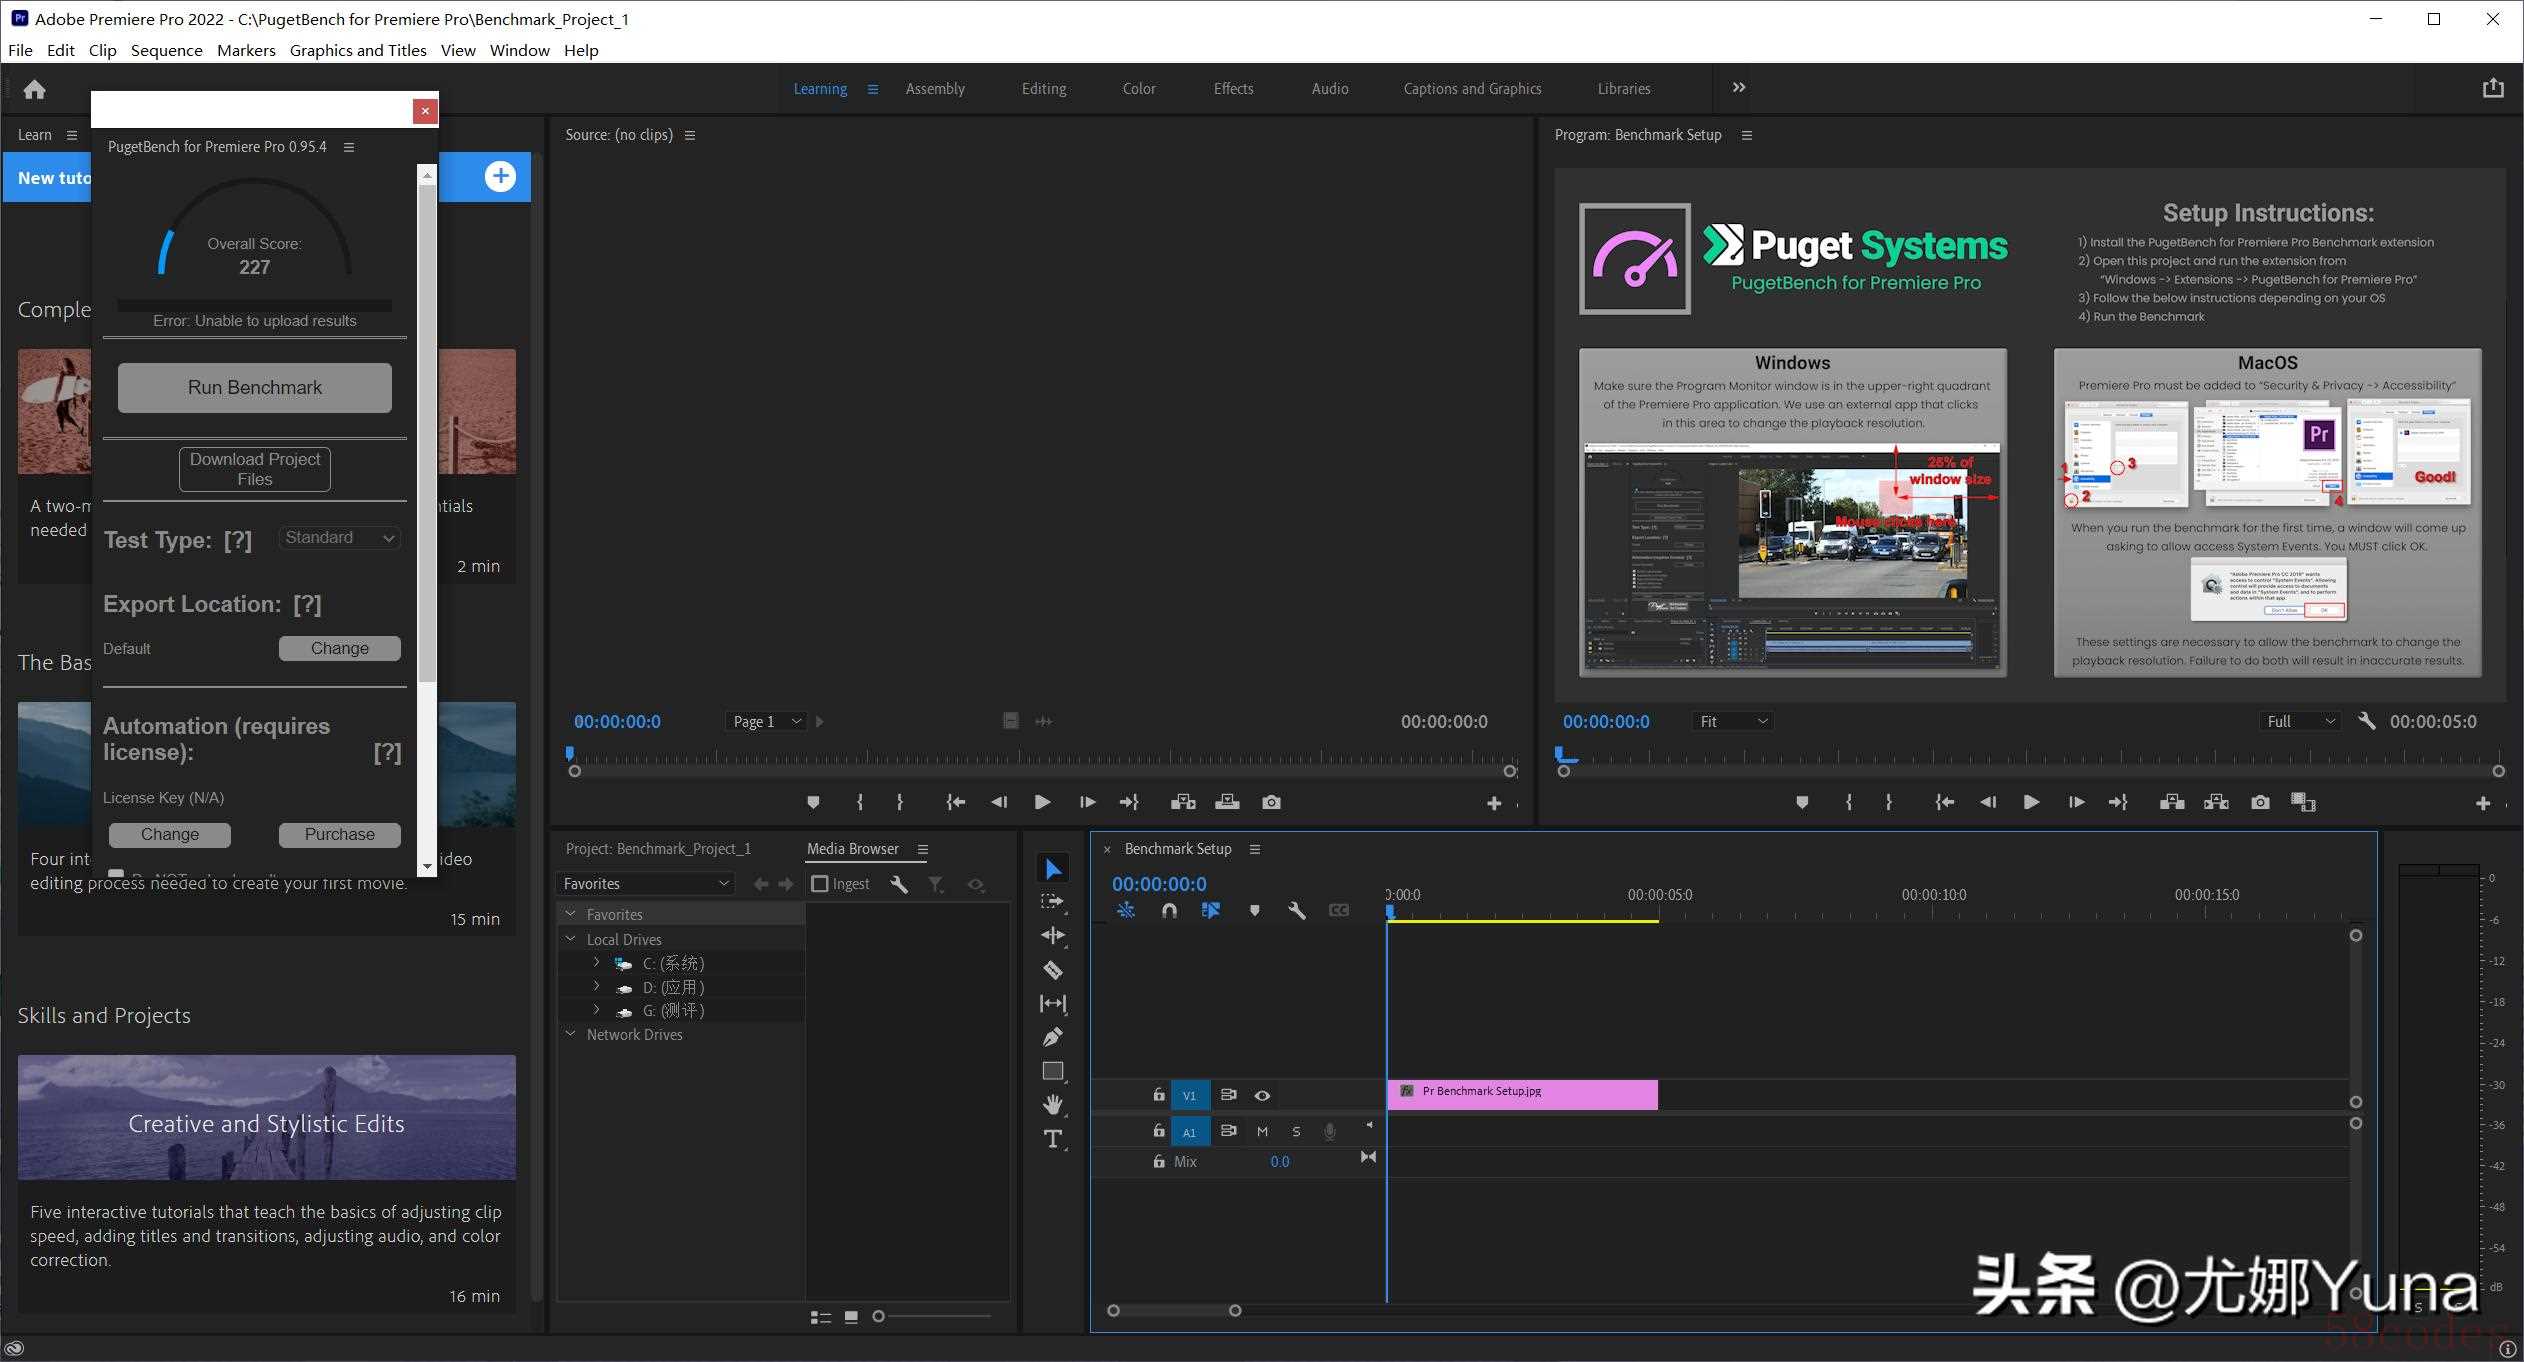2524x1362 pixels.
Task: Click Download Project Files button
Action: 255,469
